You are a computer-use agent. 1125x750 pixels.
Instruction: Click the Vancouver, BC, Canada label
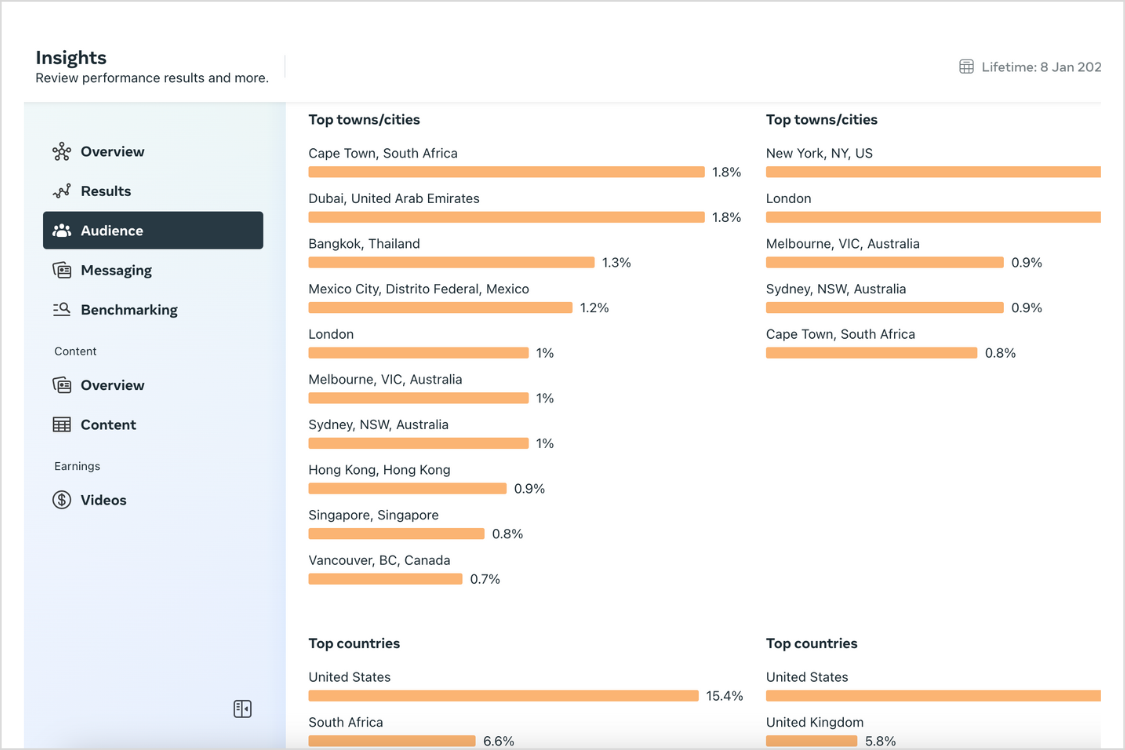pos(380,560)
